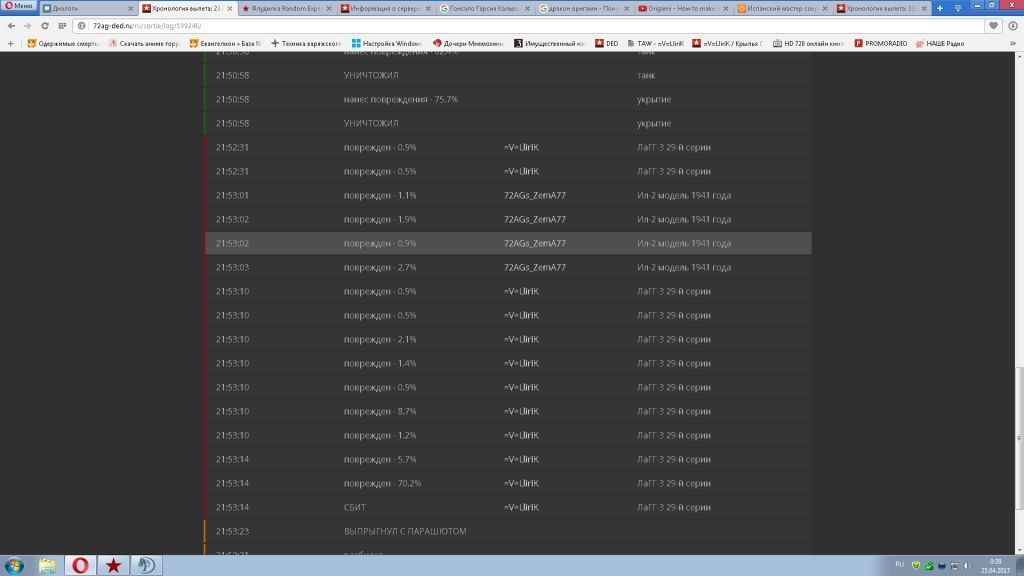
Task: Click RU language indicator
Action: click(x=899, y=565)
